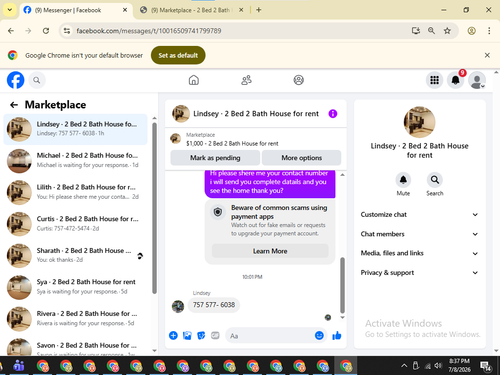Open the Facebook logo home link

pyautogui.click(x=16, y=80)
